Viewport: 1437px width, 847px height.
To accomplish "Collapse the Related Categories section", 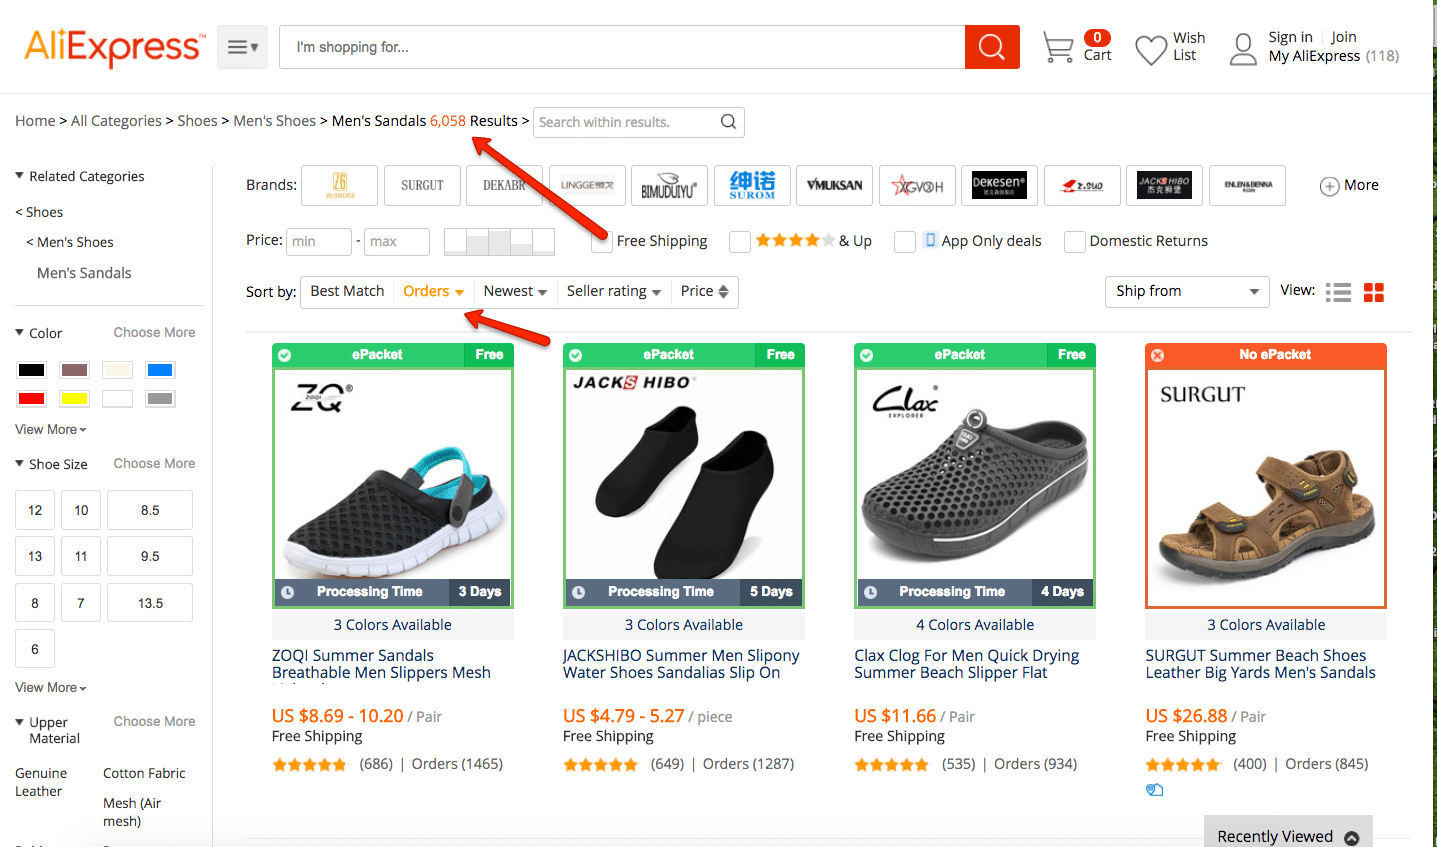I will coord(19,176).
